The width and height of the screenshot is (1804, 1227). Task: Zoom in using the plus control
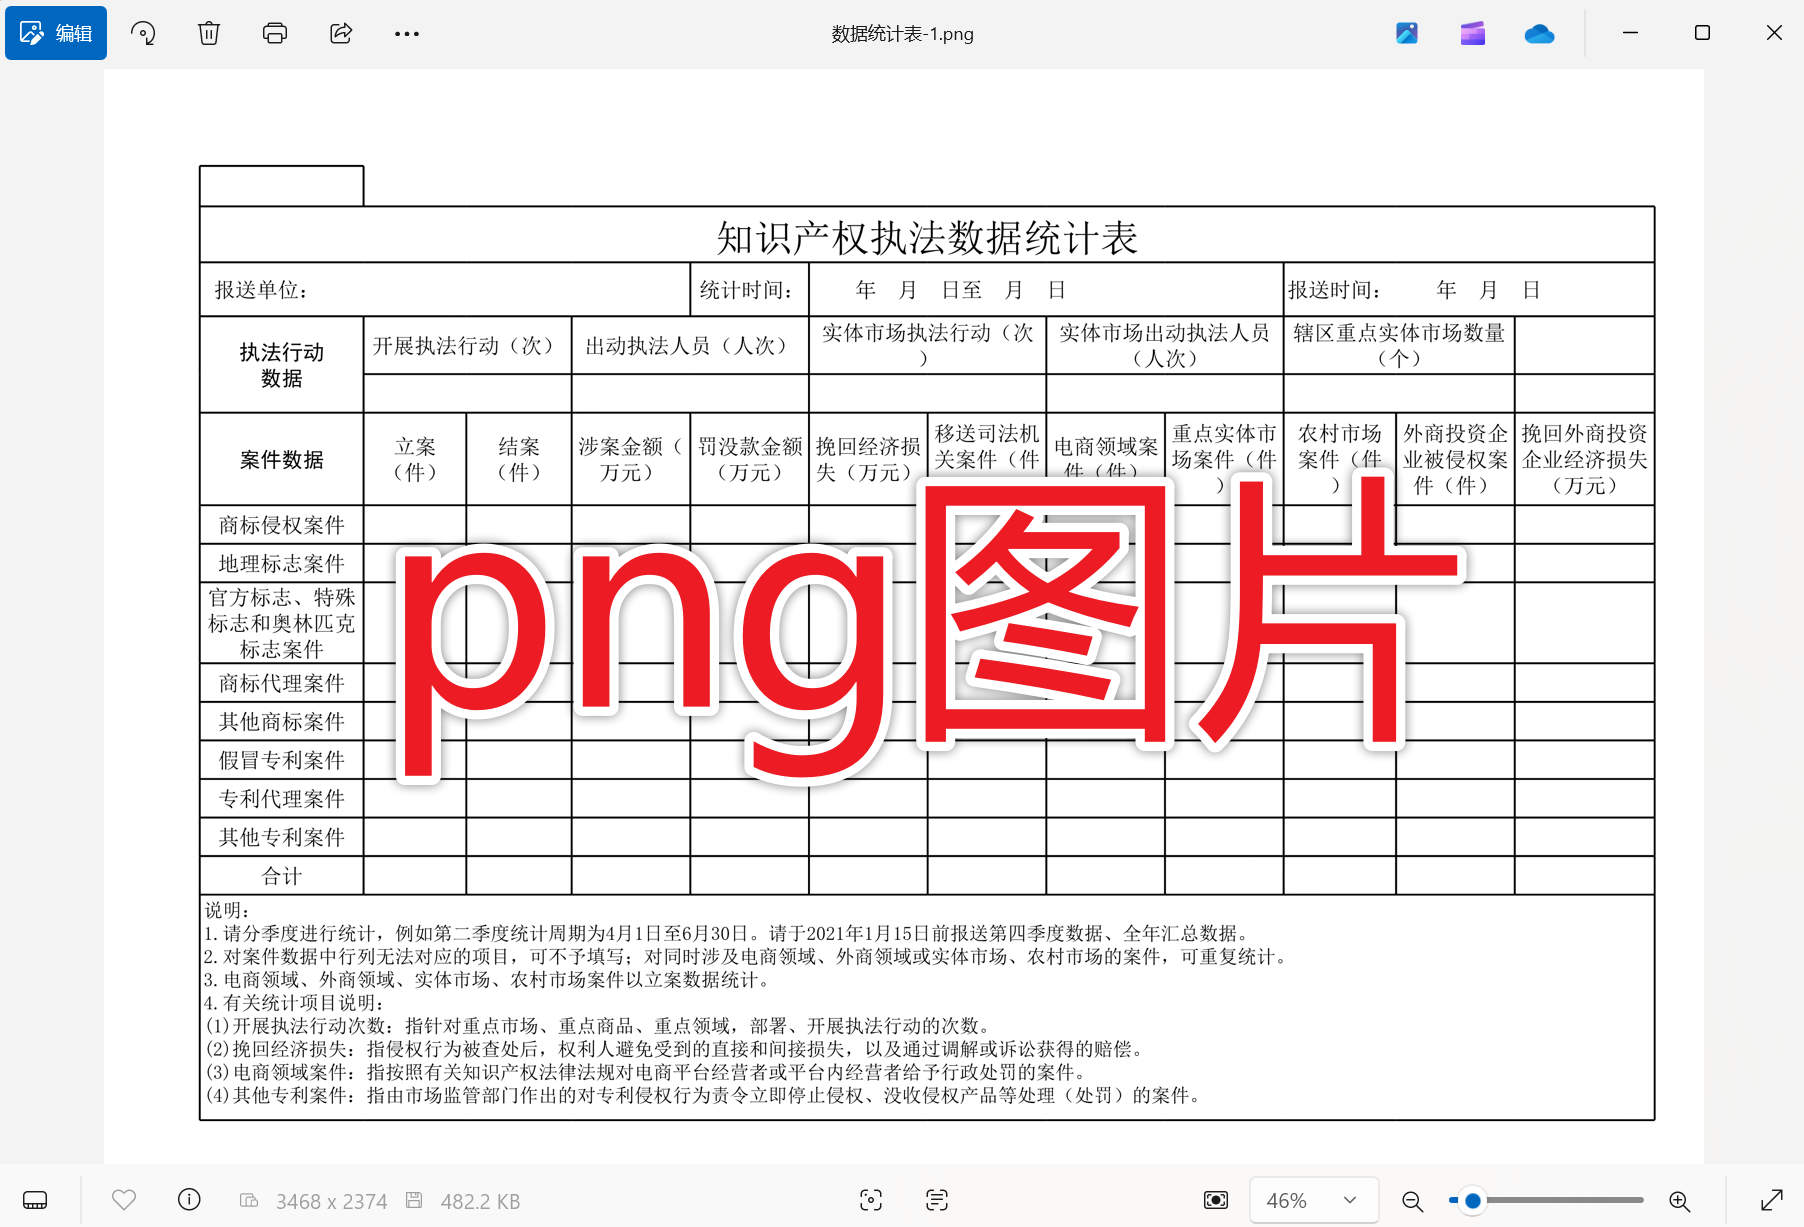point(1683,1200)
